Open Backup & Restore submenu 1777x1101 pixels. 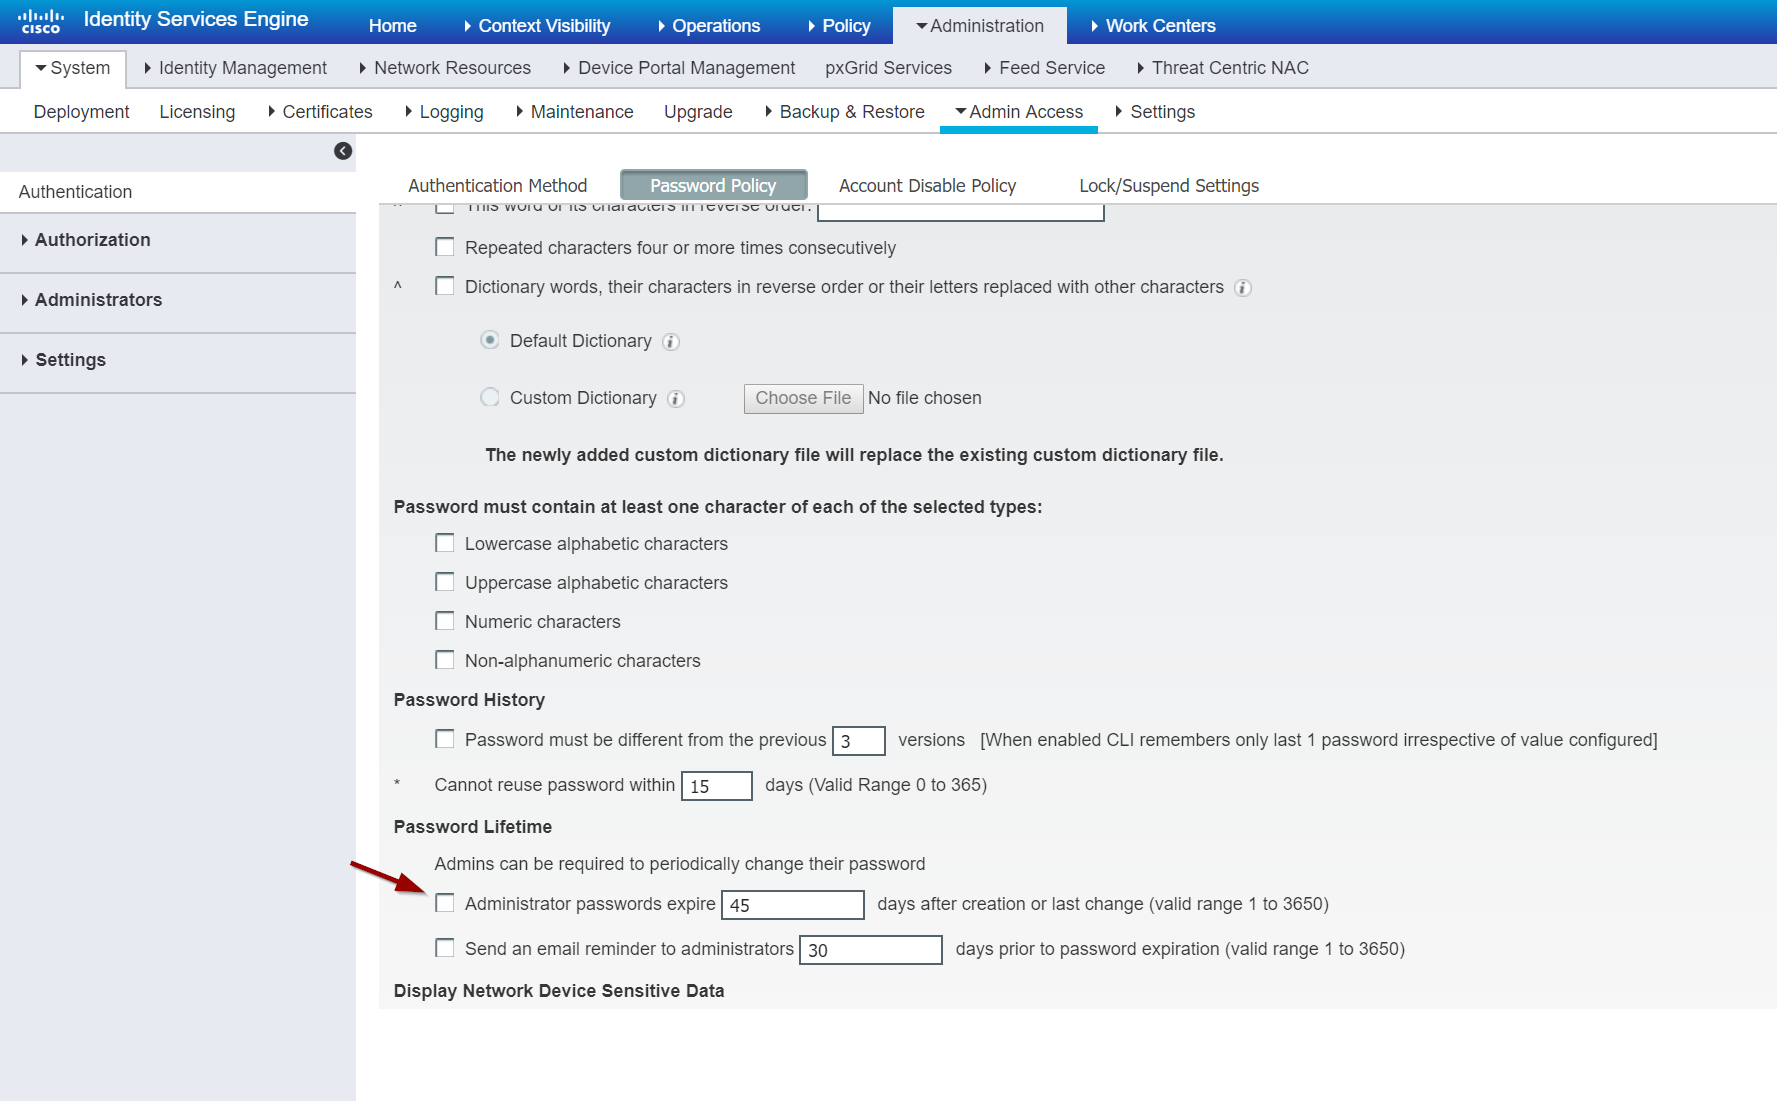coord(845,112)
